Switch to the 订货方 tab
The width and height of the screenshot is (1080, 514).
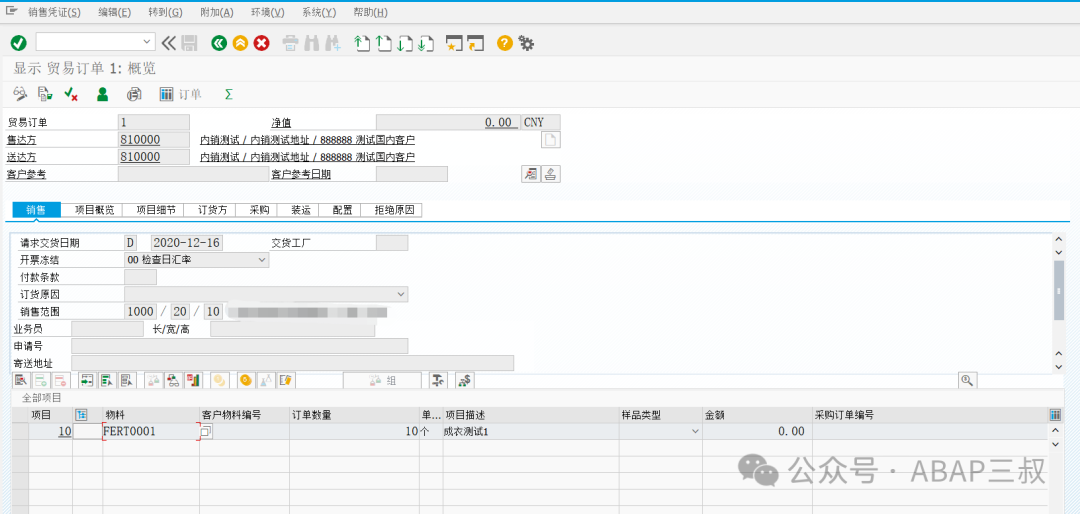coord(212,210)
